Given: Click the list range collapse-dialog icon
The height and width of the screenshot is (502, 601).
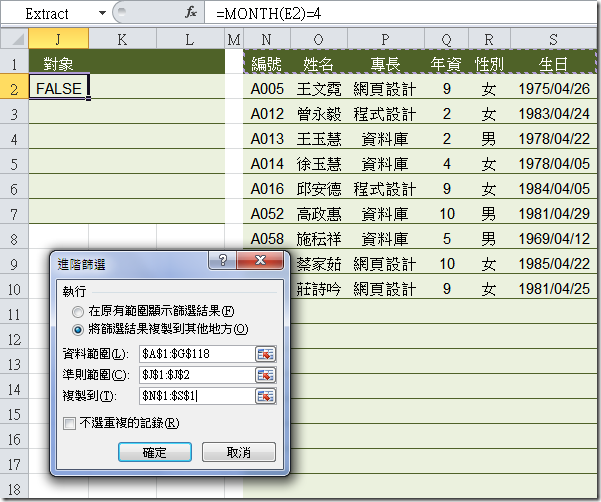Looking at the screenshot, I should tap(265, 354).
